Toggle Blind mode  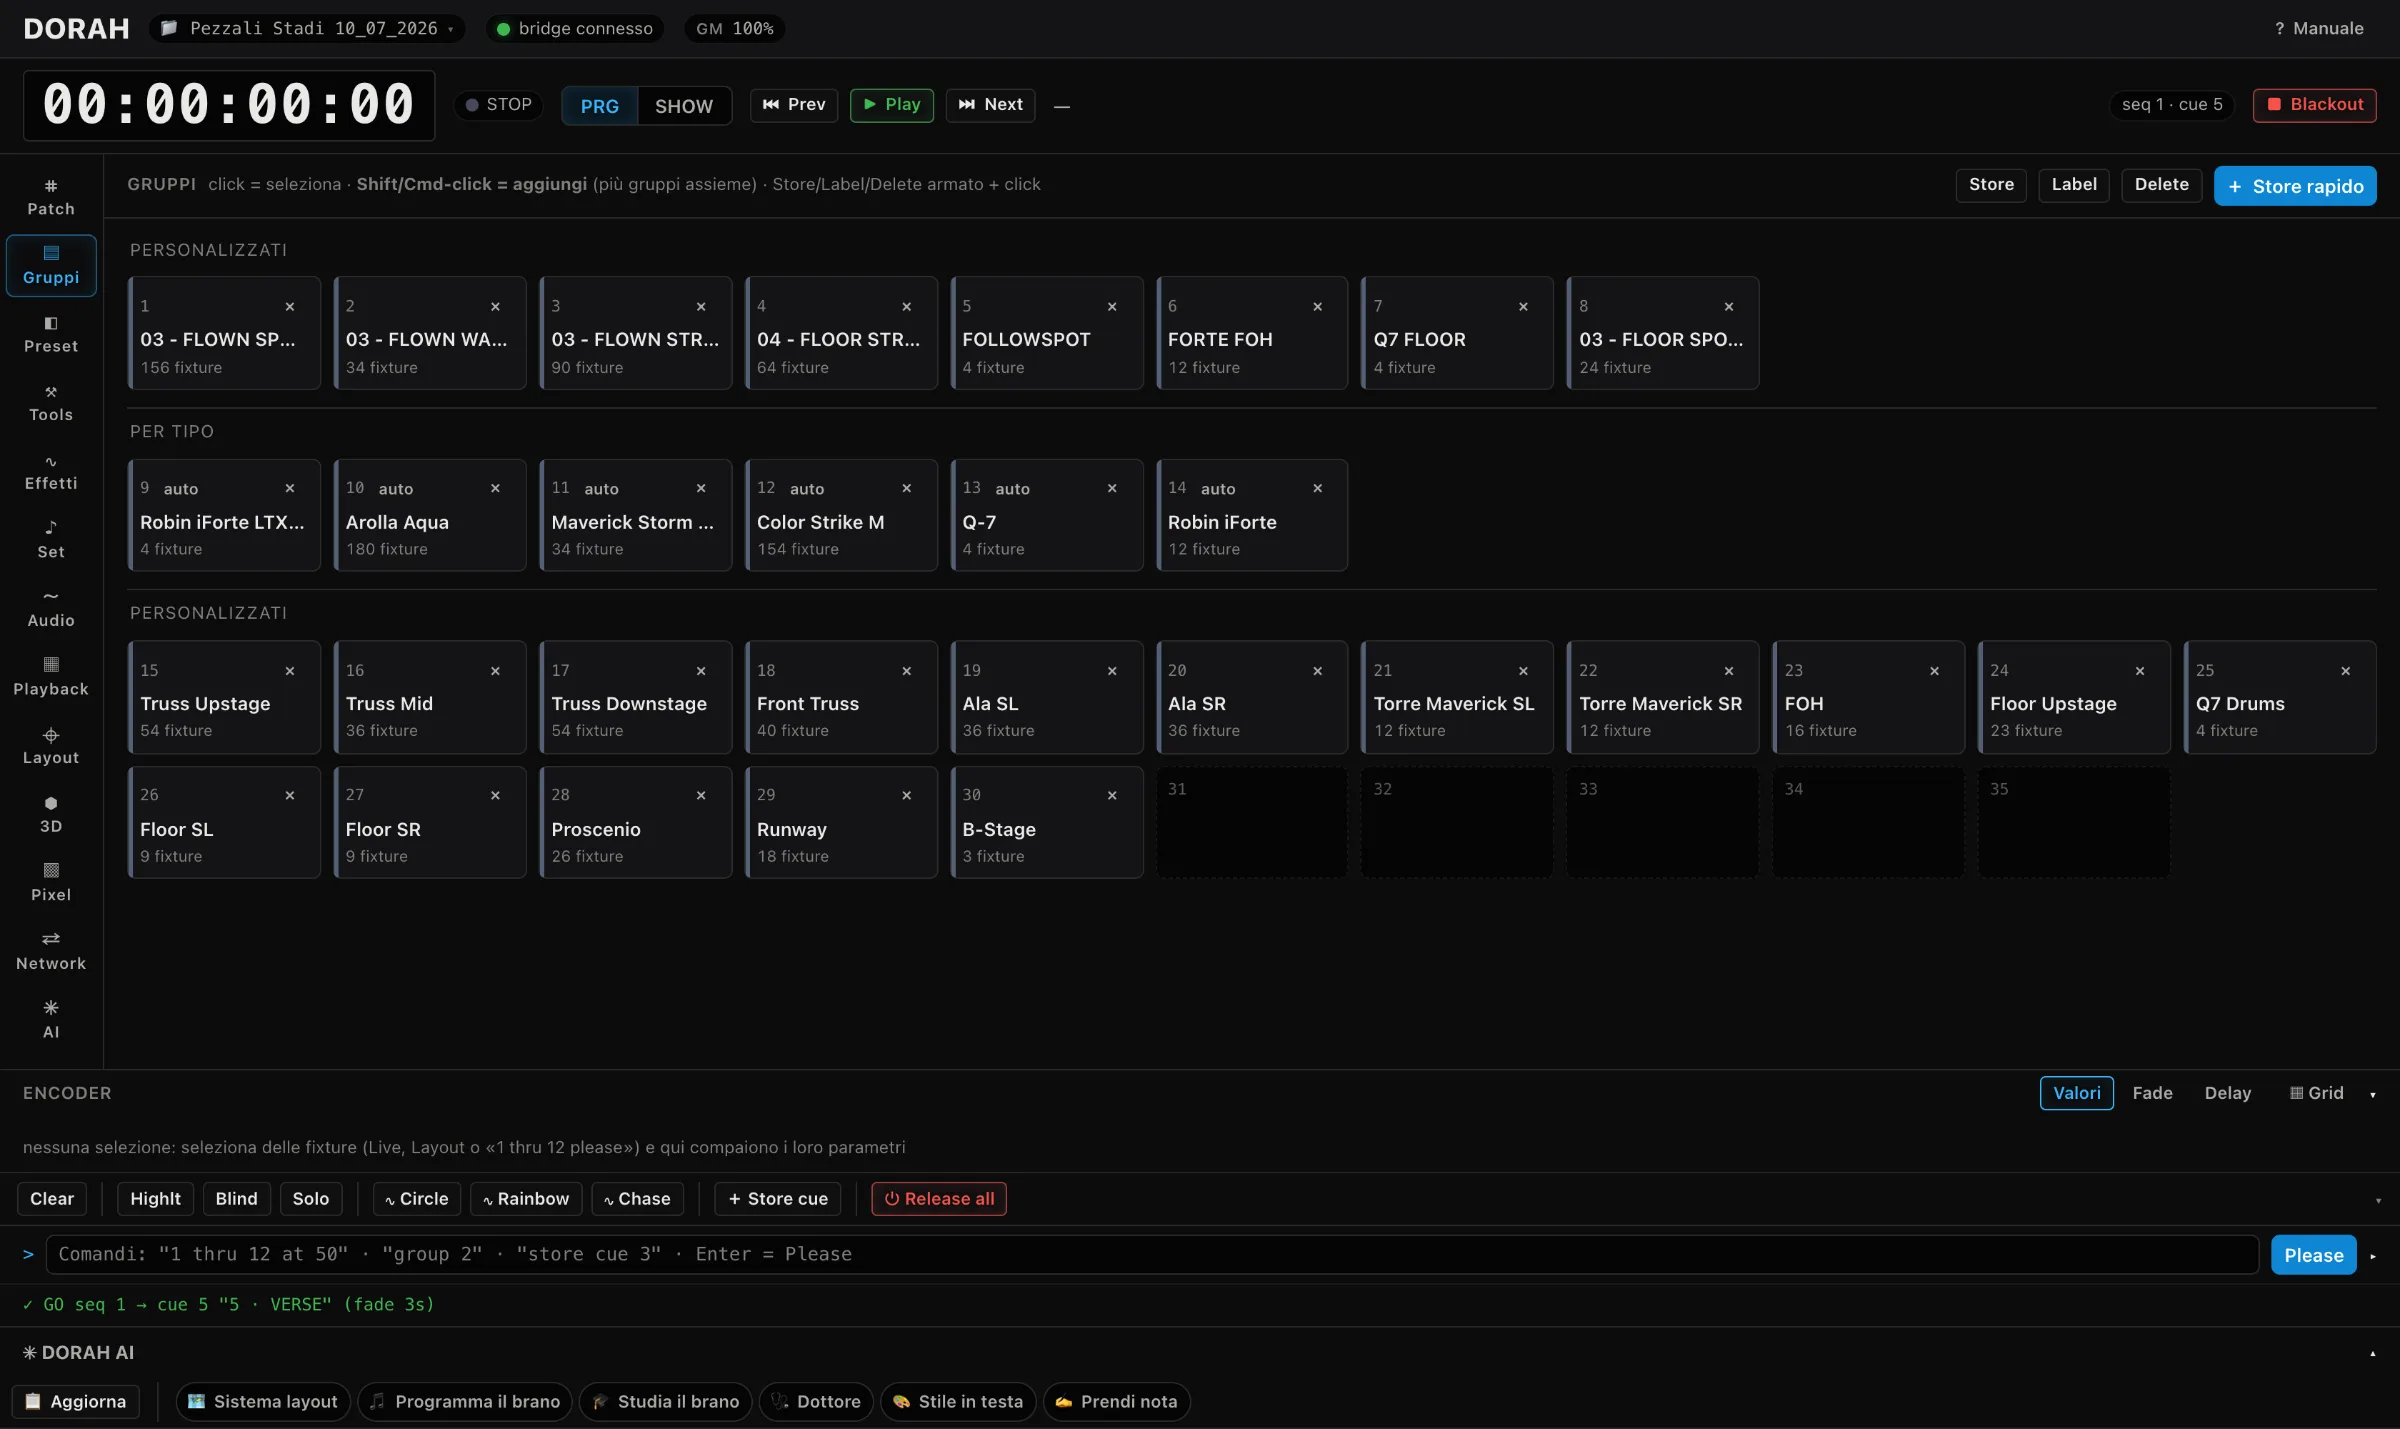tap(236, 1199)
